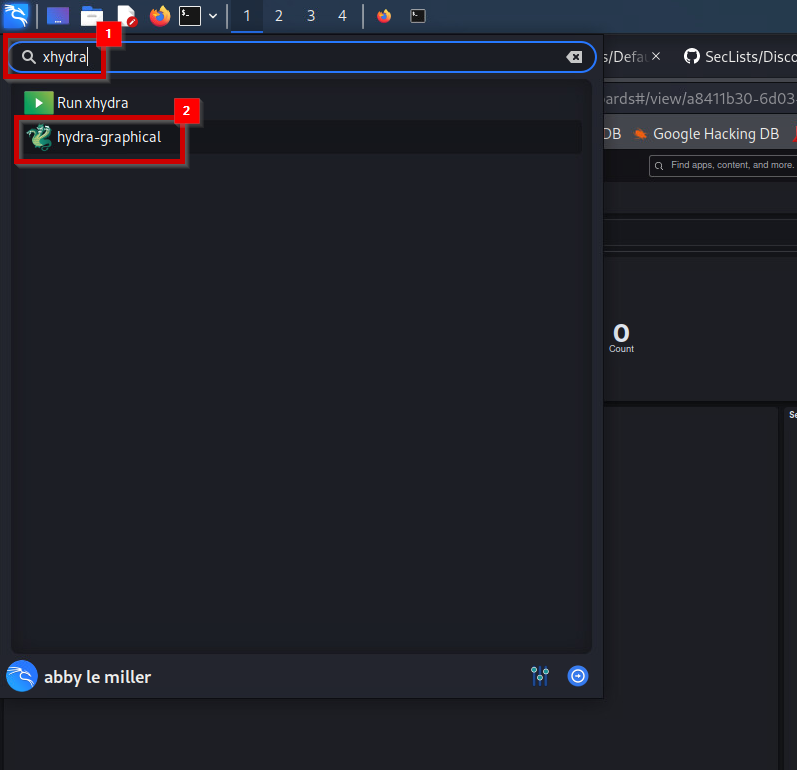The height and width of the screenshot is (770, 797).
Task: Select the Run xhydra result
Action: 92,102
